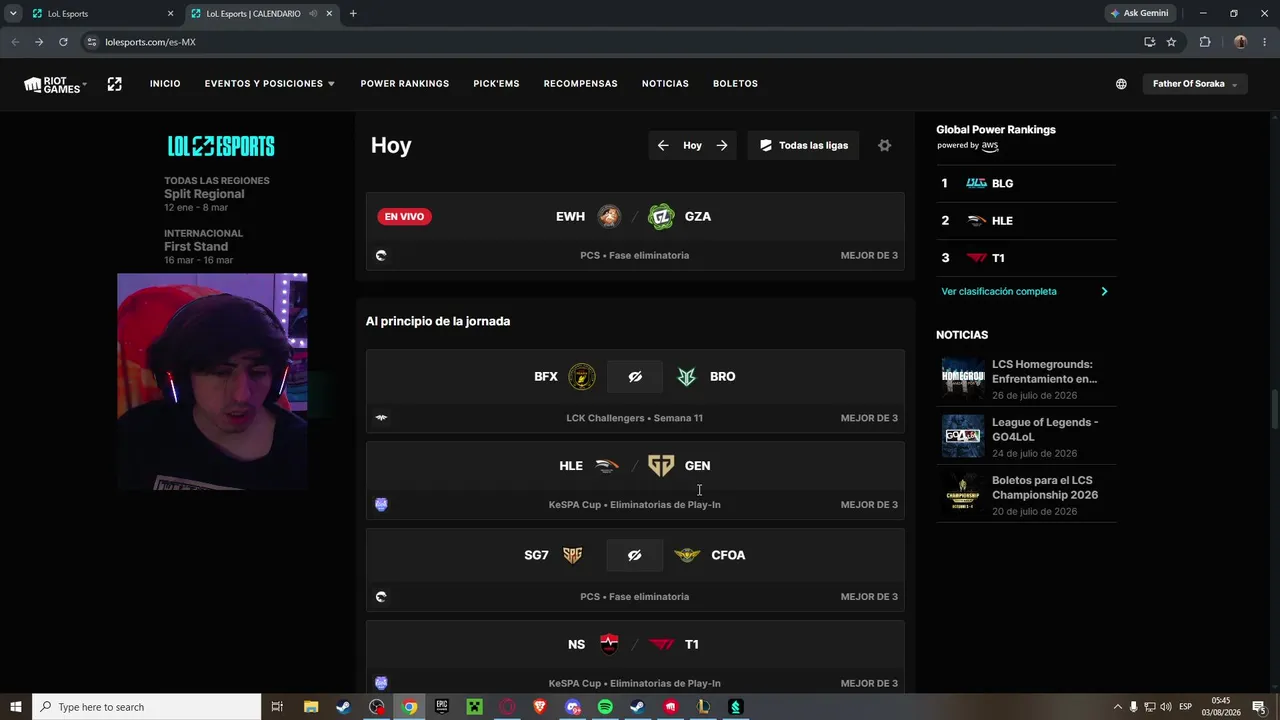
Task: Open BLG in Global Power Rankings
Action: [x=1026, y=184]
